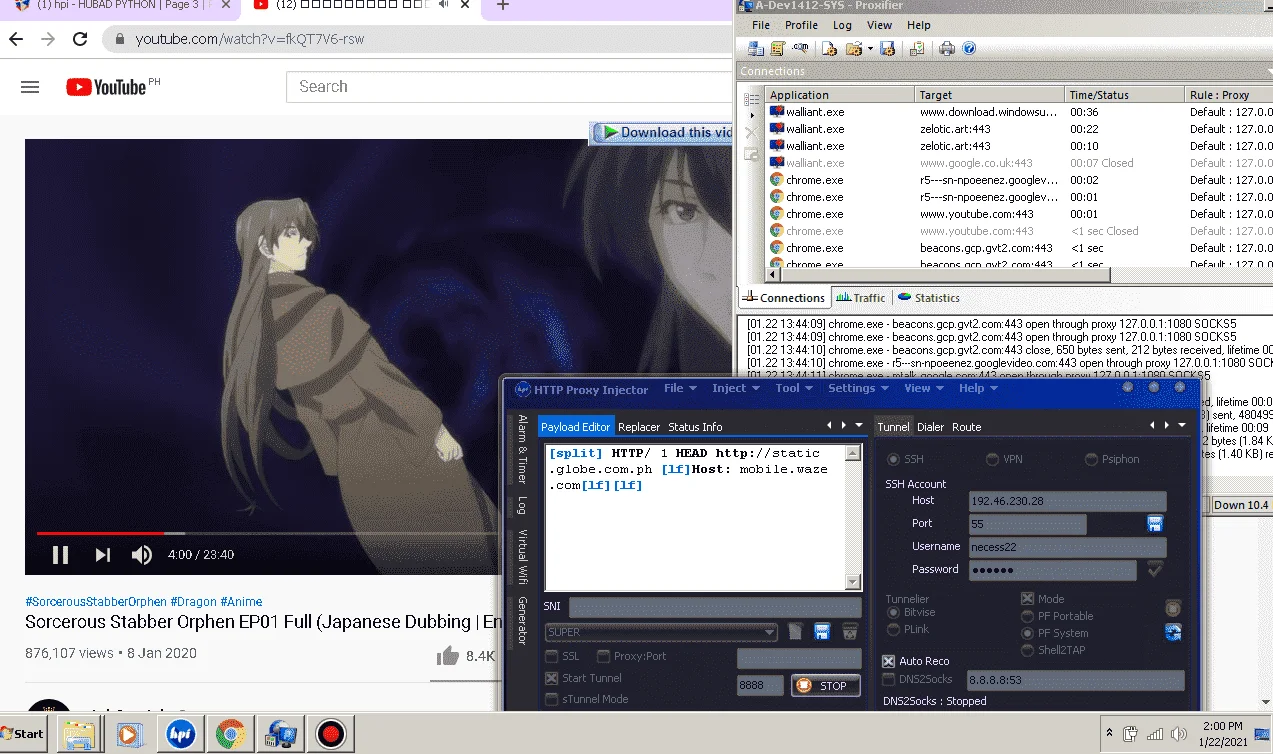
Task: Enable Proxy:Port checkbox
Action: [x=603, y=656]
